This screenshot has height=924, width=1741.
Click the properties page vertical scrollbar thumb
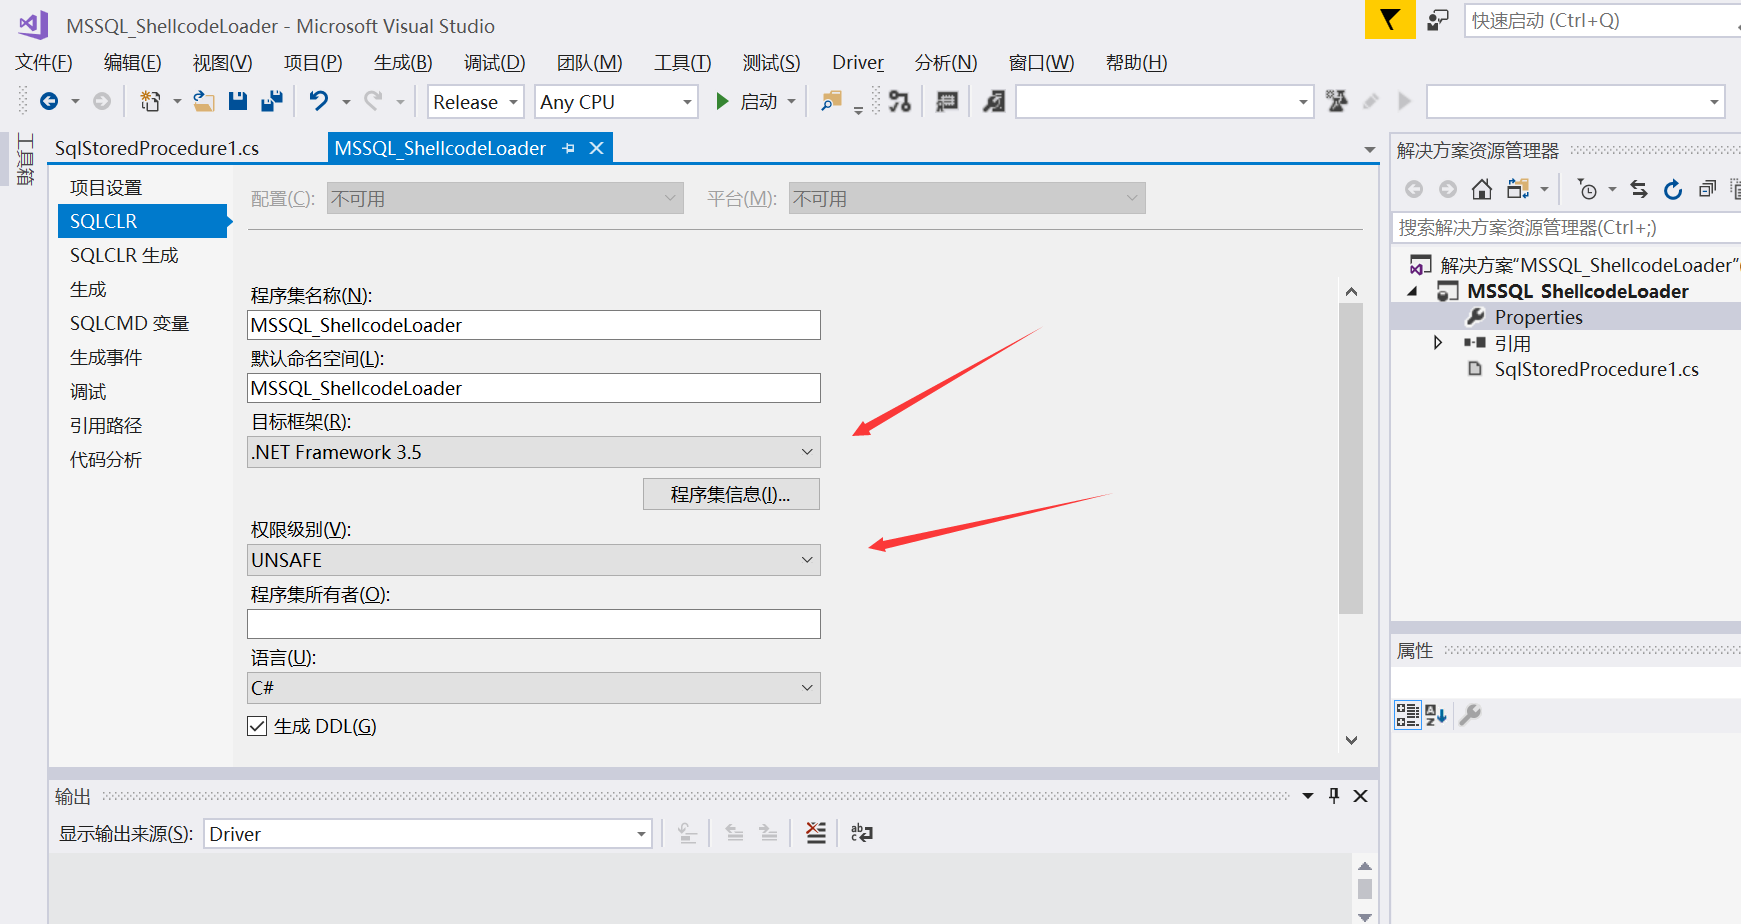tap(1351, 458)
